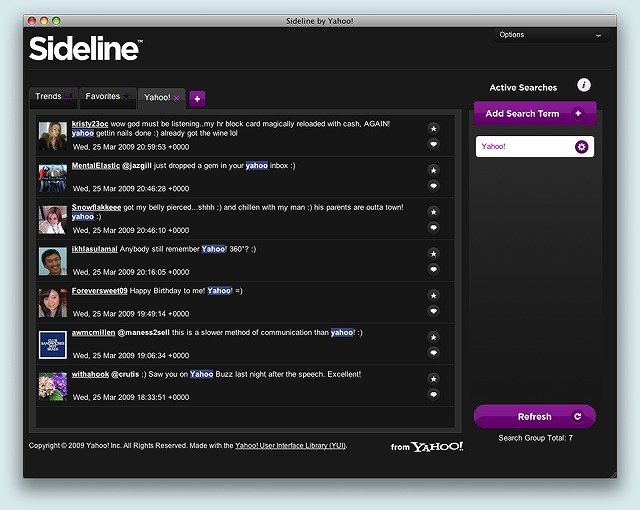Image resolution: width=640 pixels, height=510 pixels.
Task: Click @crutis mention in withahook tweet
Action: (x=125, y=374)
